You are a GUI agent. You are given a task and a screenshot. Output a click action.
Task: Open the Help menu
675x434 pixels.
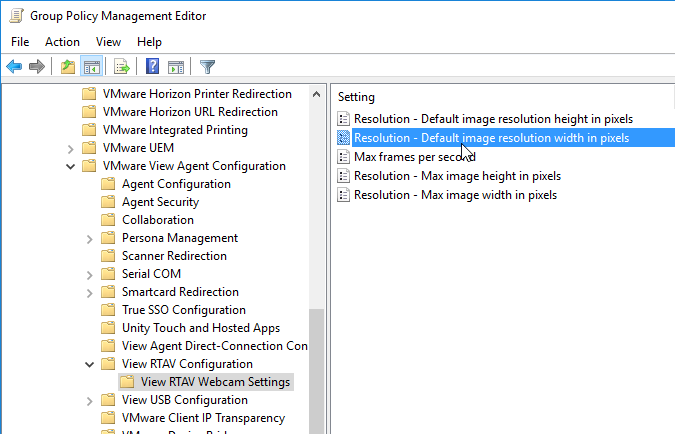tap(149, 42)
